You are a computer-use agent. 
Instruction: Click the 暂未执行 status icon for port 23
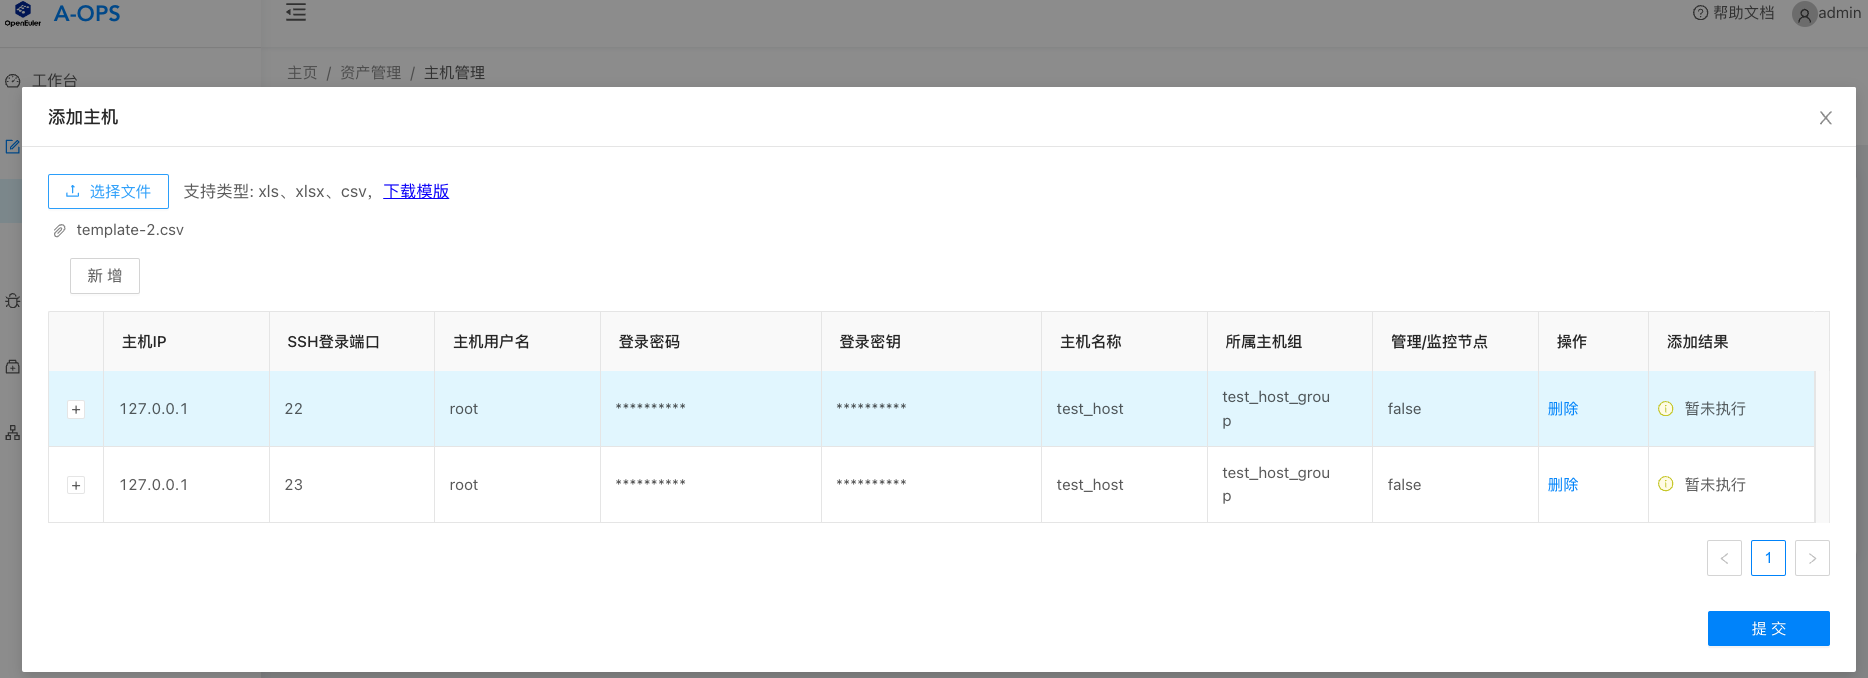[x=1665, y=484]
